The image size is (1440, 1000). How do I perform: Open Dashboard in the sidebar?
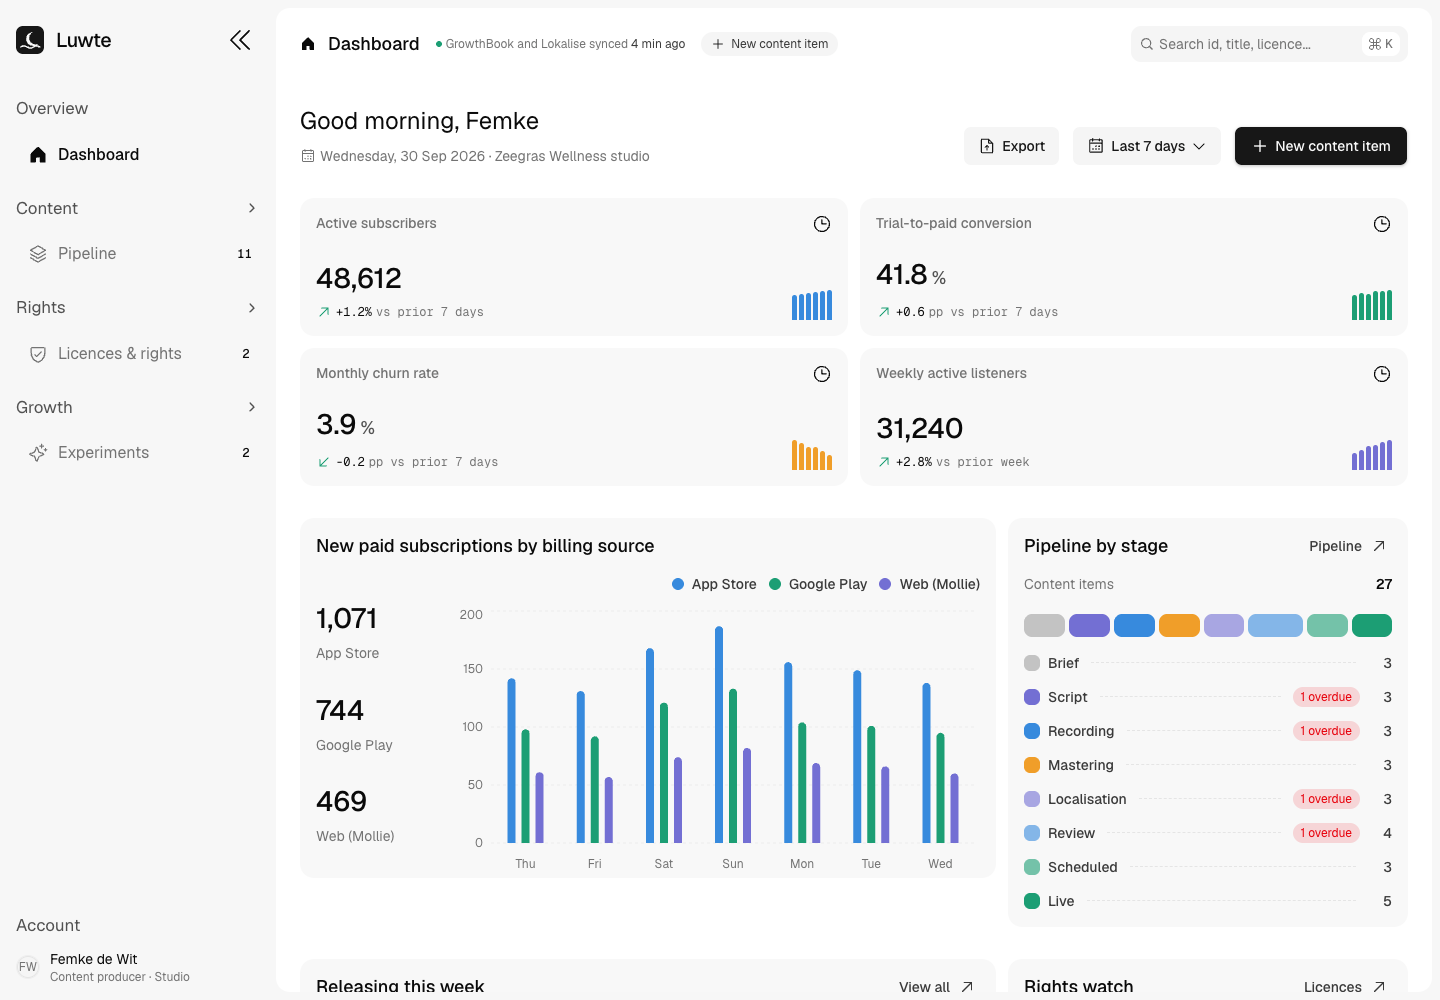(x=138, y=154)
